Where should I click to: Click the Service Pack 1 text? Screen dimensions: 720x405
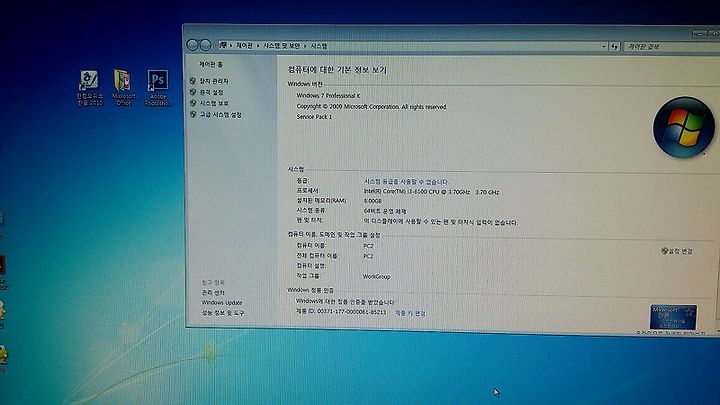coord(314,117)
